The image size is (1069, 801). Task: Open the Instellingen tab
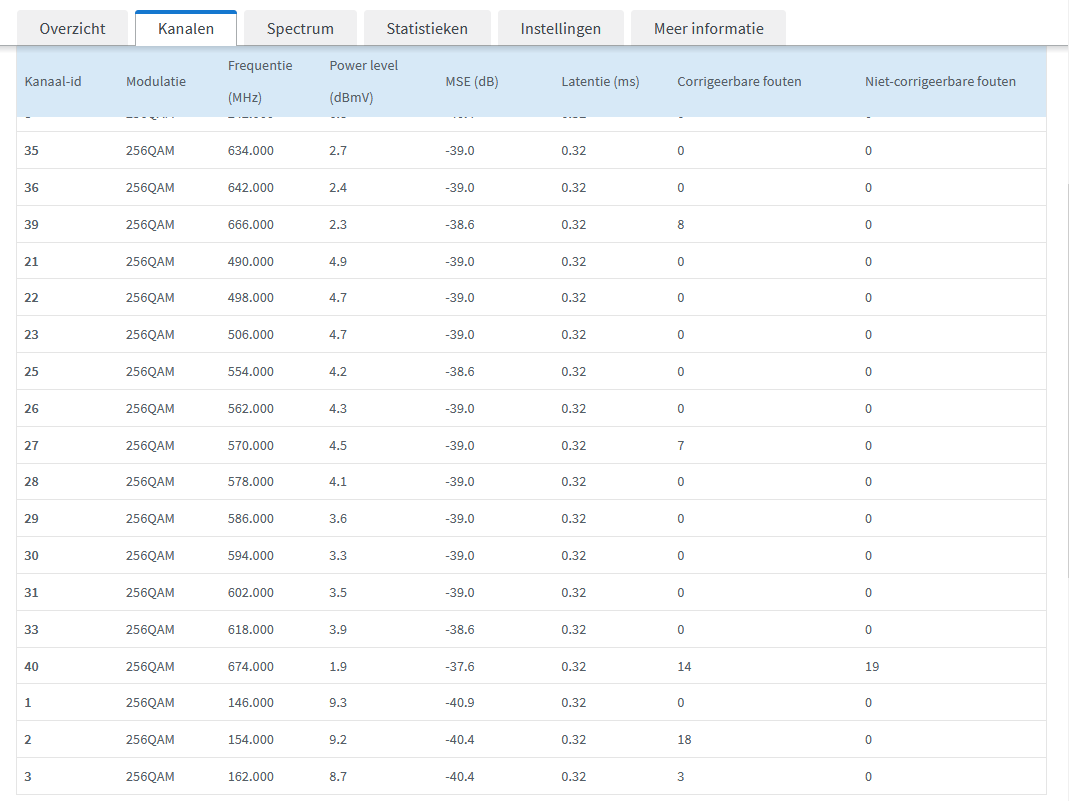560,28
